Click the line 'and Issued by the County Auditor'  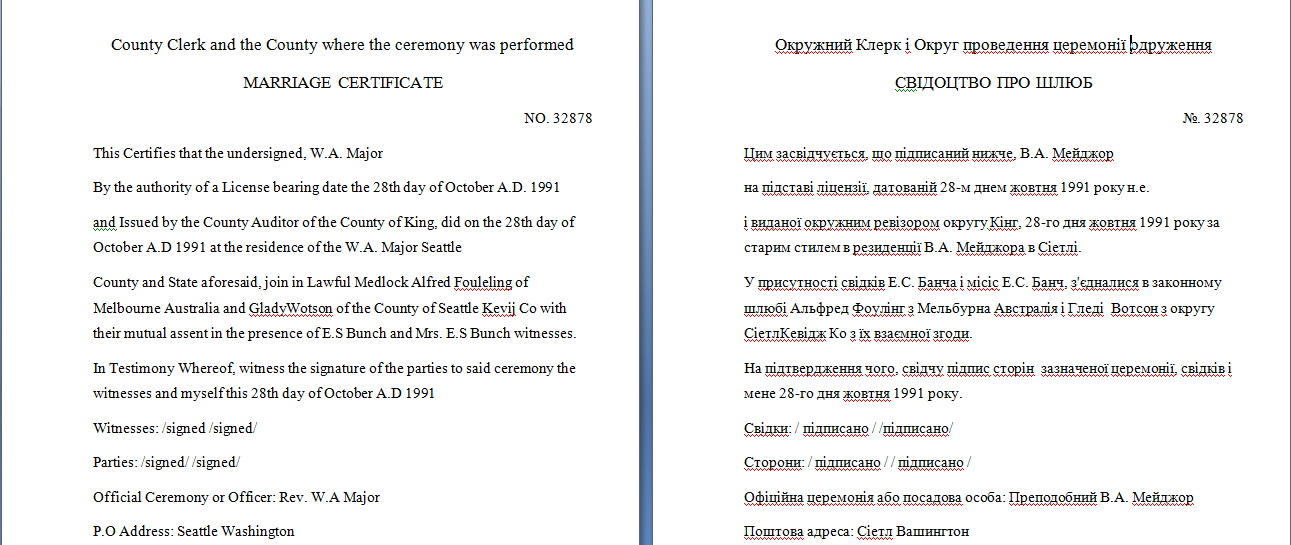click(x=334, y=222)
